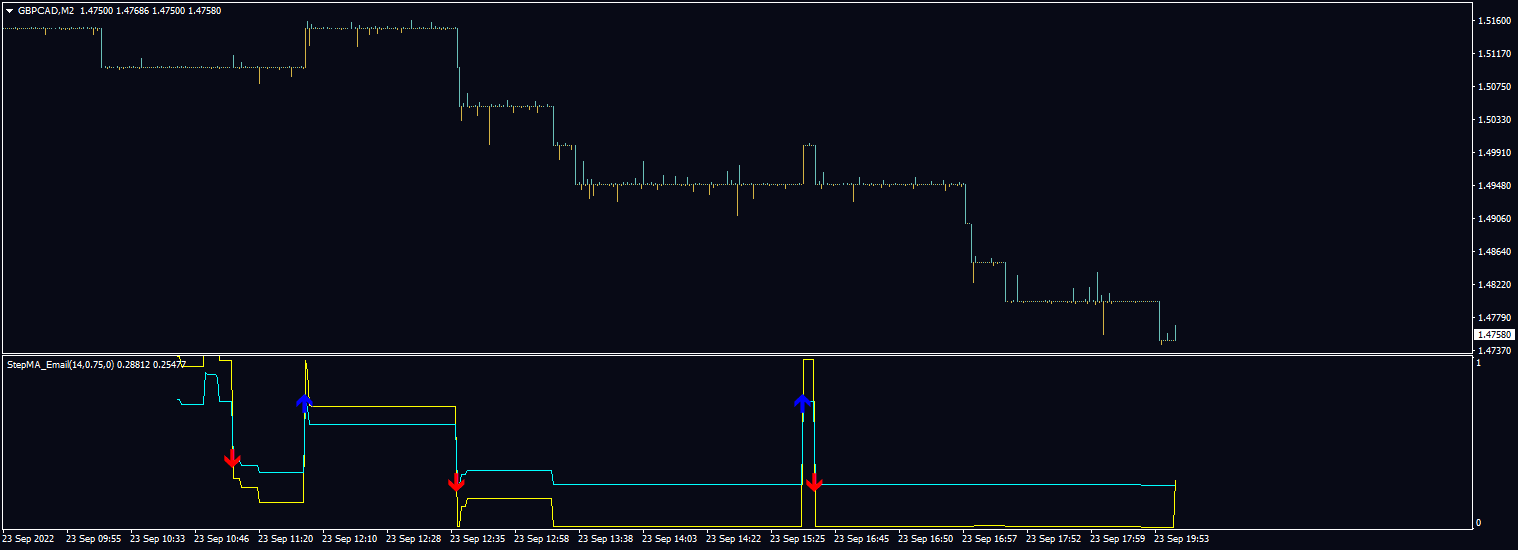Select the red down arrow right after 15:25
This screenshot has width=1518, height=550.
[x=814, y=482]
